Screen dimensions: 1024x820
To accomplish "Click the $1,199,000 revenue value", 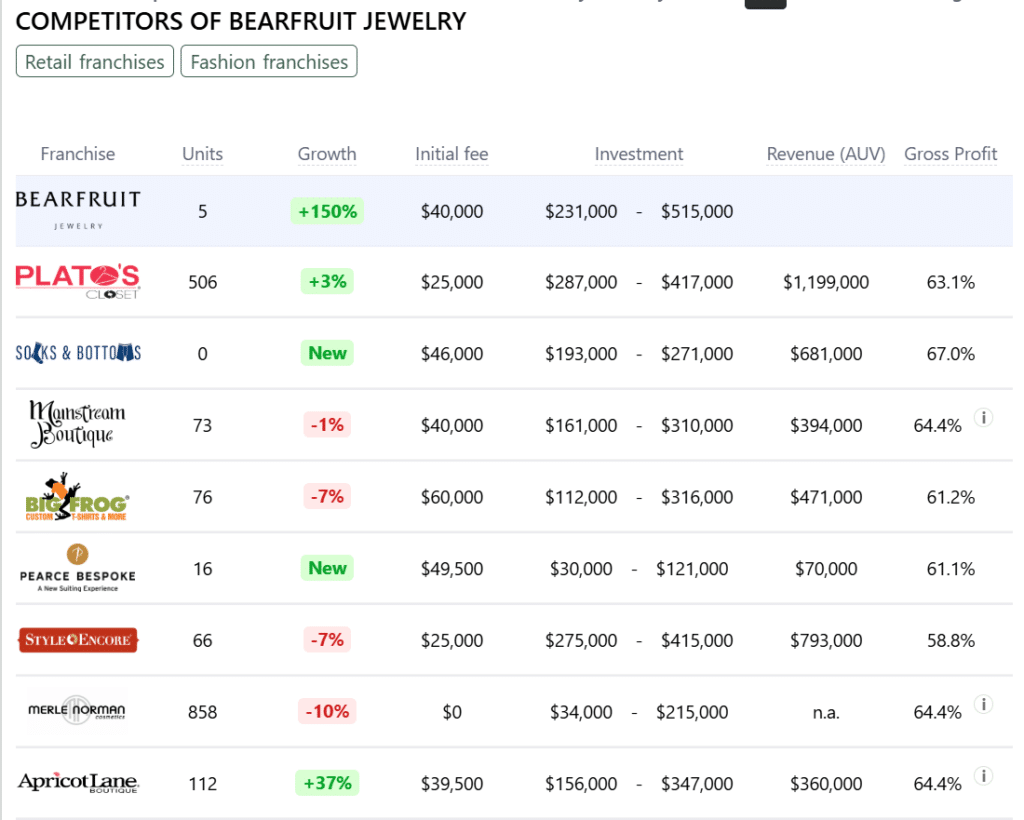I will pyautogui.click(x=826, y=282).
